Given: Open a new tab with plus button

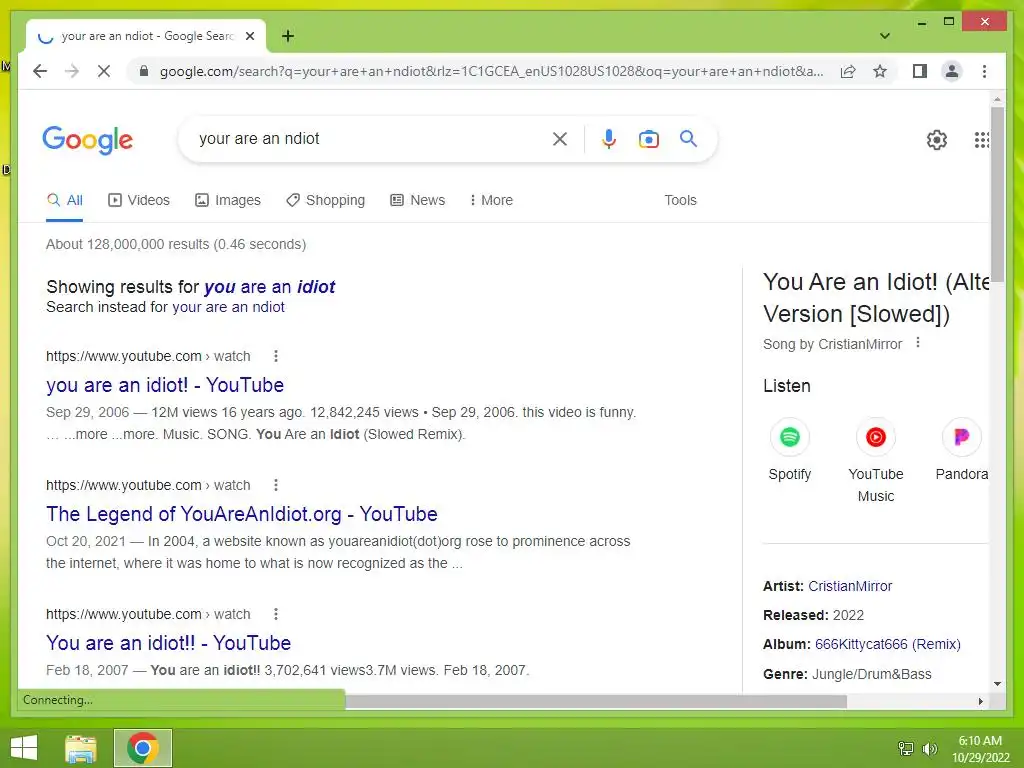Looking at the screenshot, I should (x=288, y=36).
